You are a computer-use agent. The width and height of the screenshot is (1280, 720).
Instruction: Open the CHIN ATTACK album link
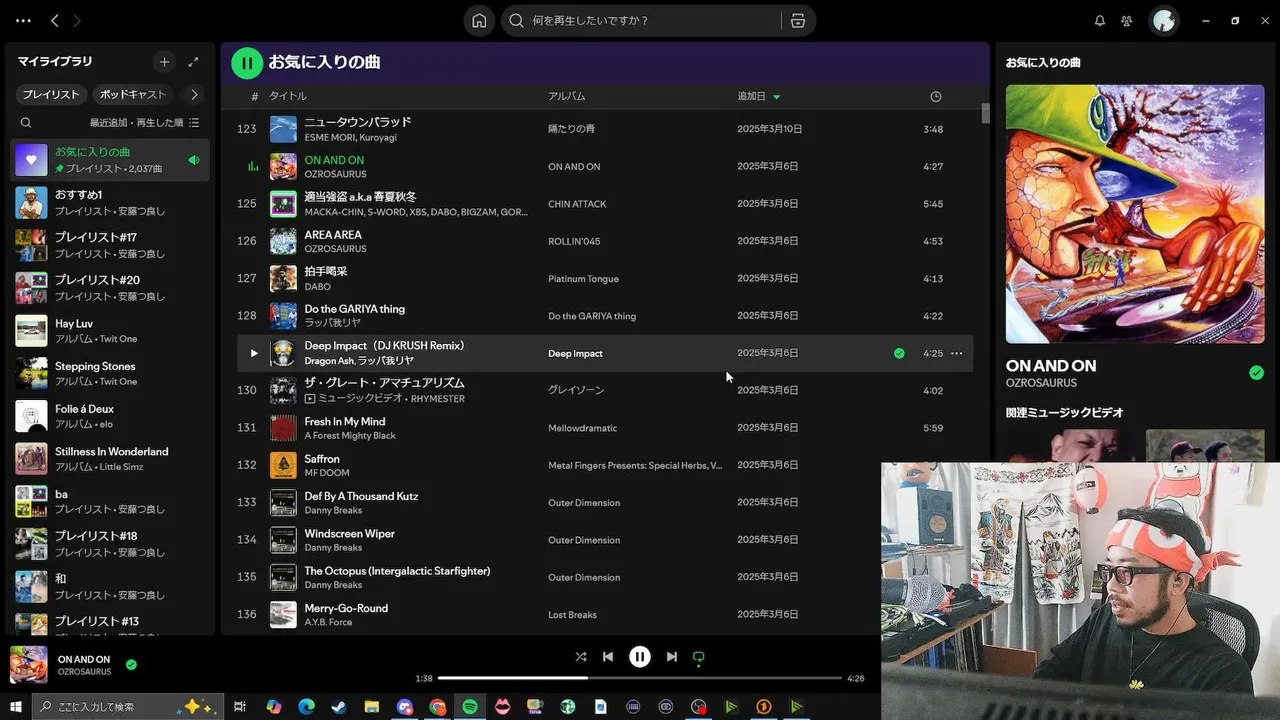click(x=577, y=204)
